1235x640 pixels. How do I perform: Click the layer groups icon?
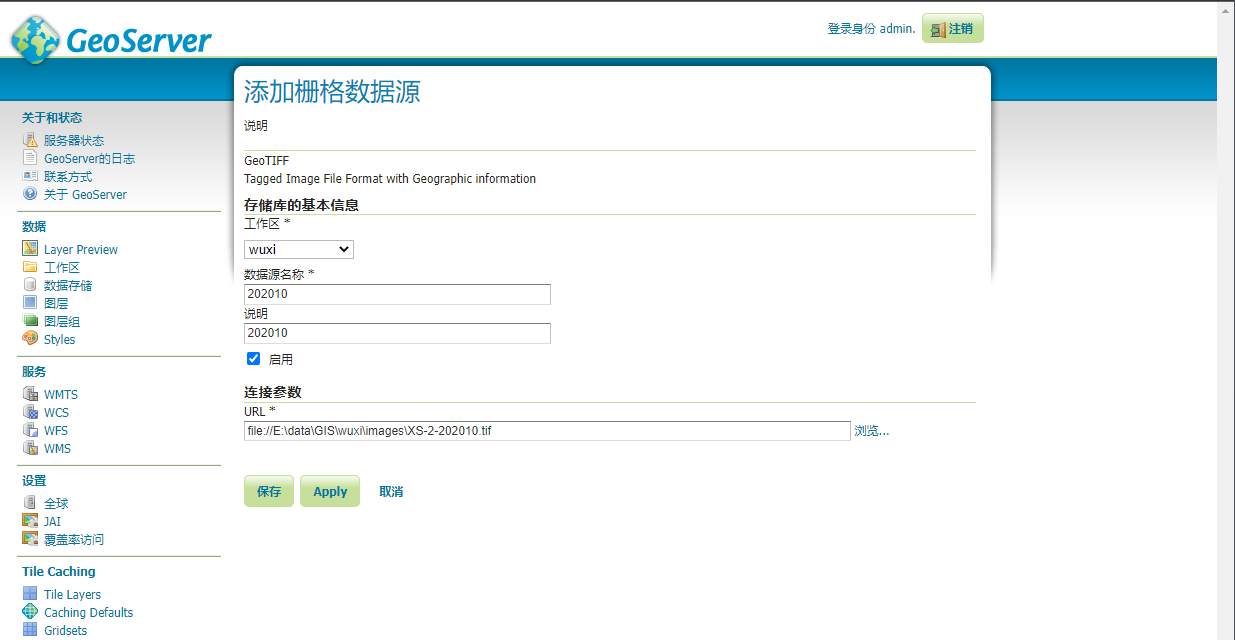30,321
